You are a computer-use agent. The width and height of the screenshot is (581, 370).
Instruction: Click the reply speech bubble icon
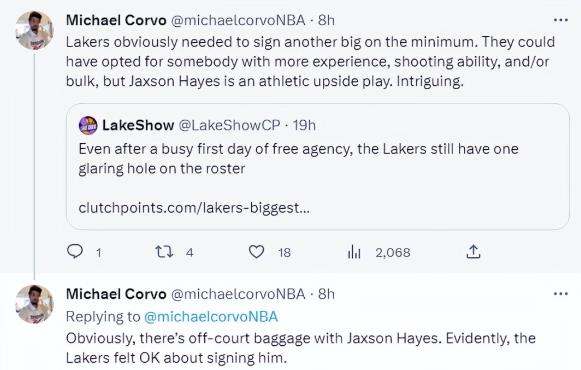(75, 251)
